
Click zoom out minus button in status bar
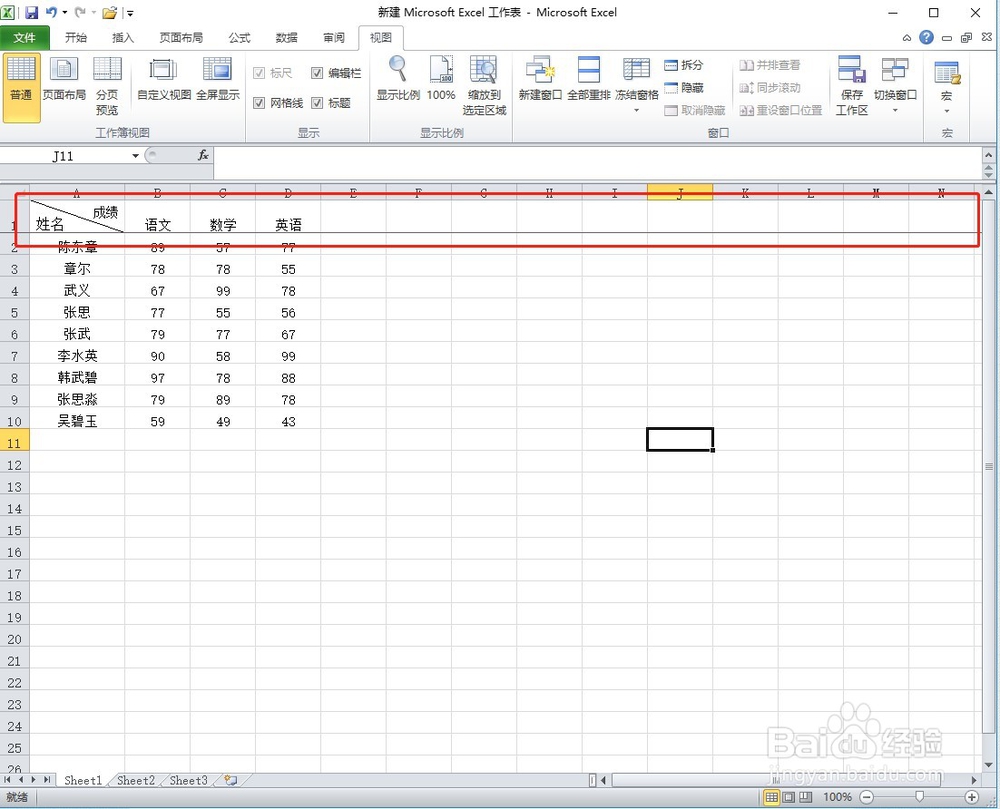[867, 797]
